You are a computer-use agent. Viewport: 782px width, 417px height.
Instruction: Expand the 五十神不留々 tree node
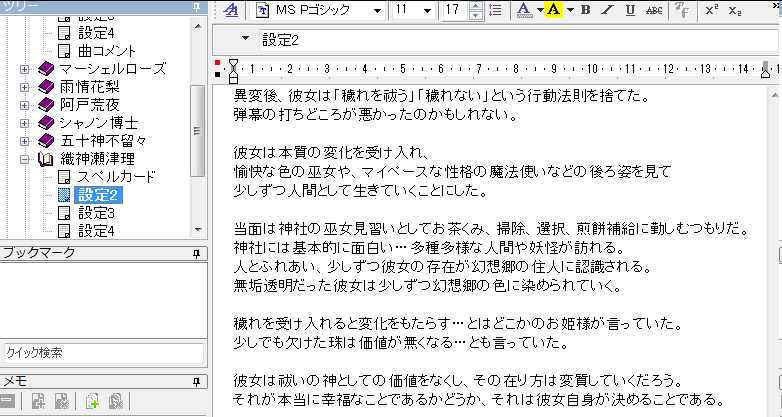[24, 141]
